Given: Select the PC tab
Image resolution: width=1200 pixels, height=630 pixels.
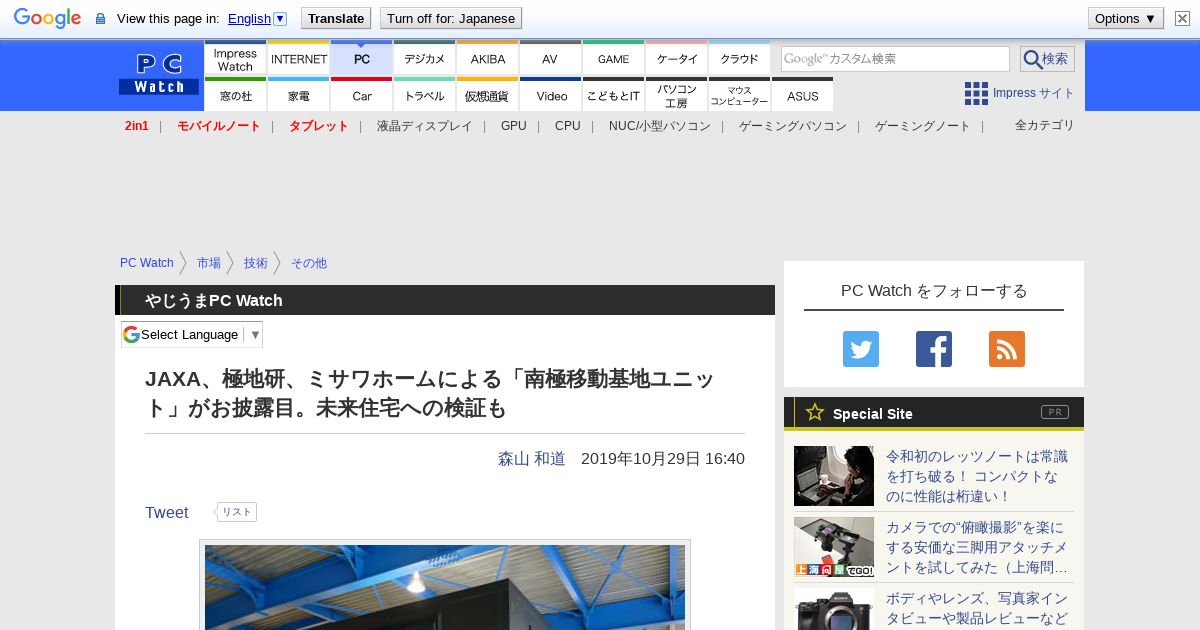Looking at the screenshot, I should tap(362, 59).
